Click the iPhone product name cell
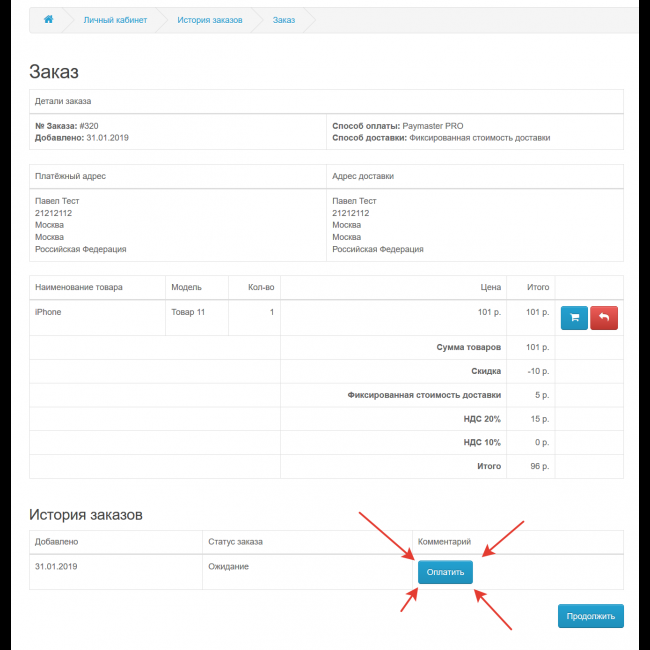Viewport: 650px width, 650px height. [x=48, y=312]
